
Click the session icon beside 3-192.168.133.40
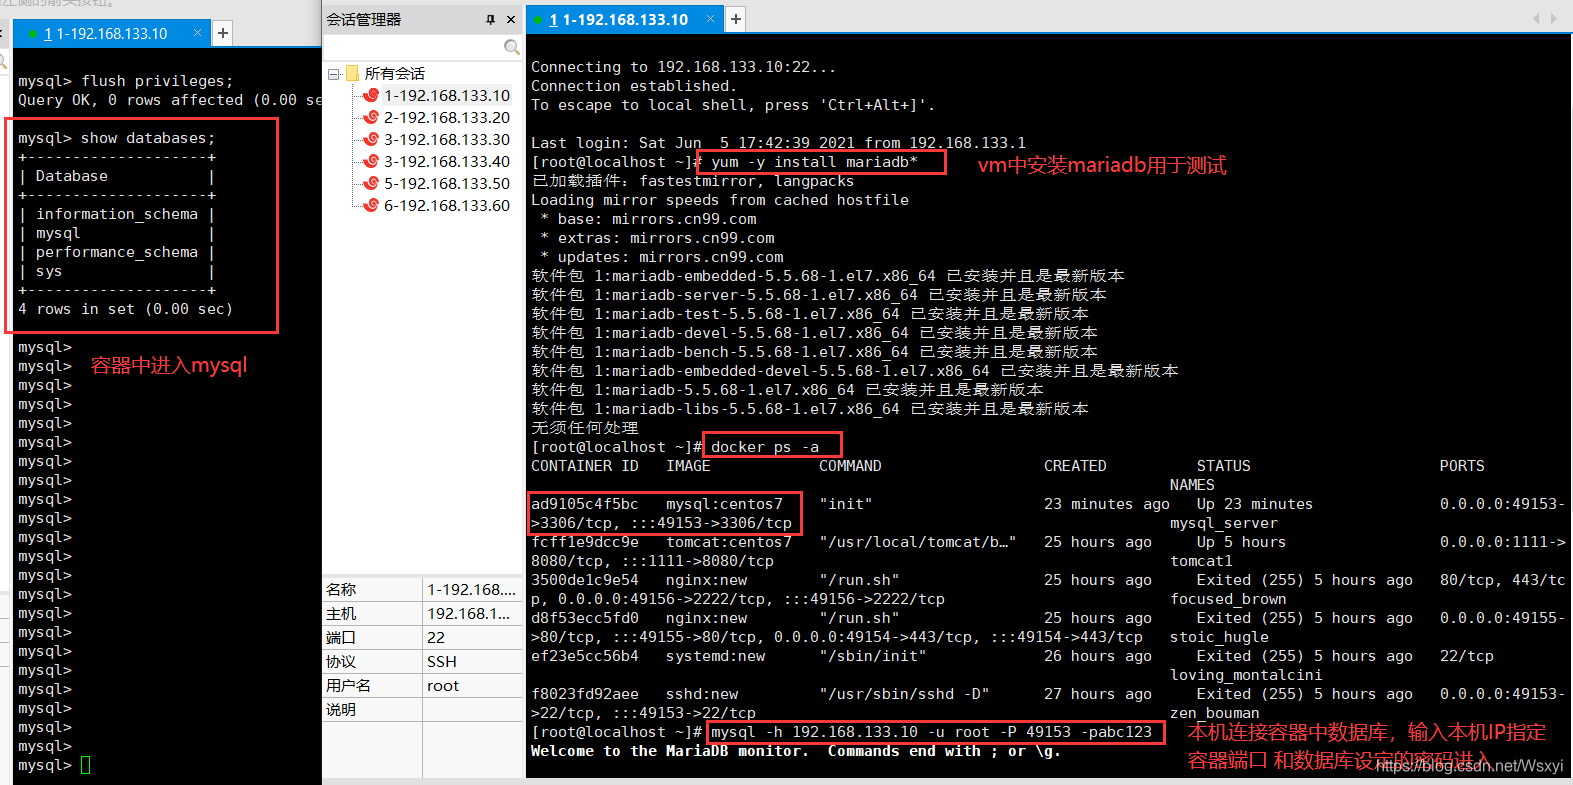tap(371, 161)
